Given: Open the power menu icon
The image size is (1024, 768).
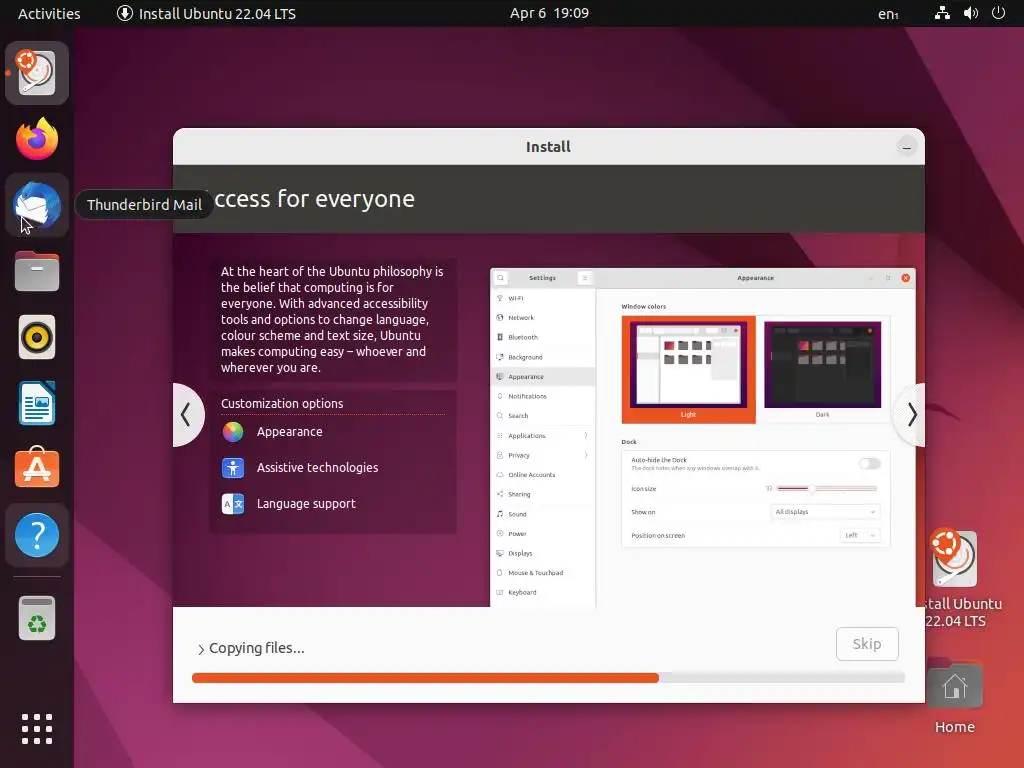Looking at the screenshot, I should coord(998,13).
